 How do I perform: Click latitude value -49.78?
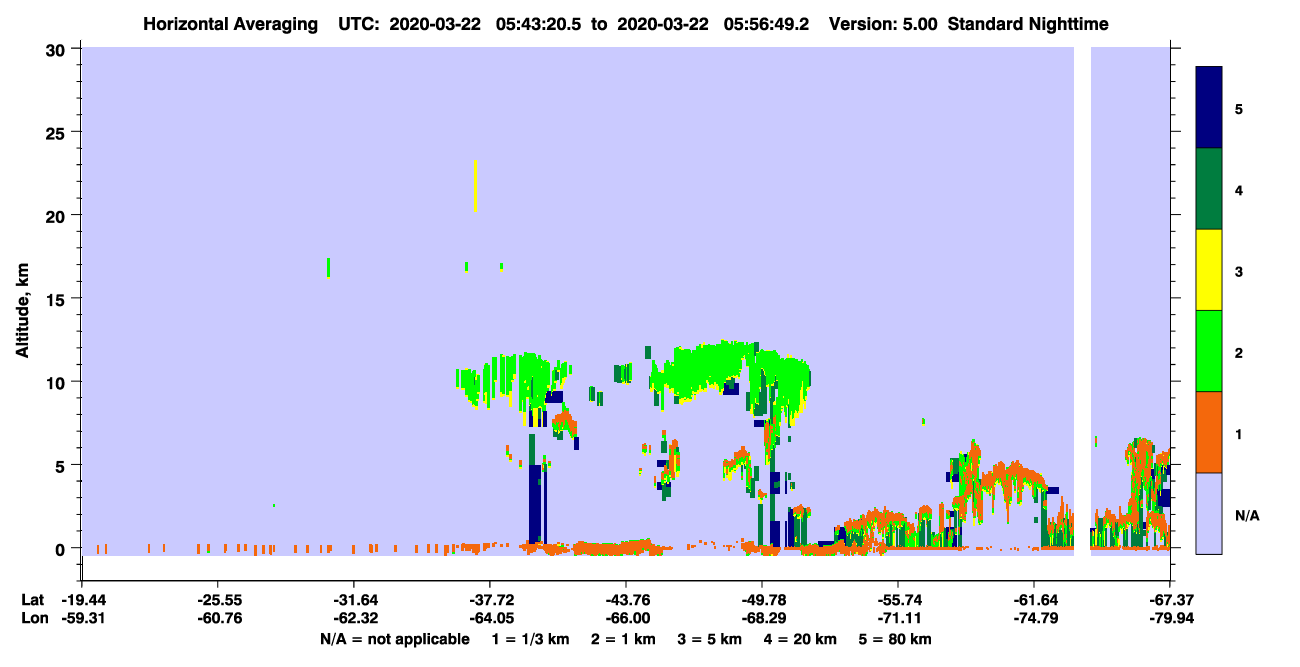(762, 600)
